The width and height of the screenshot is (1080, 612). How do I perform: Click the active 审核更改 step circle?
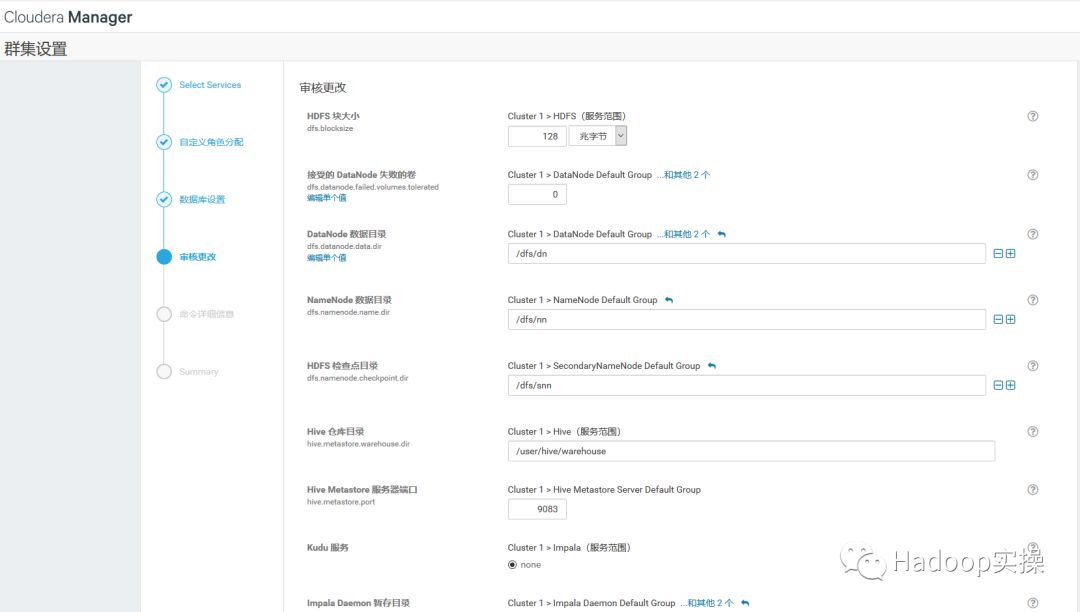(x=164, y=257)
